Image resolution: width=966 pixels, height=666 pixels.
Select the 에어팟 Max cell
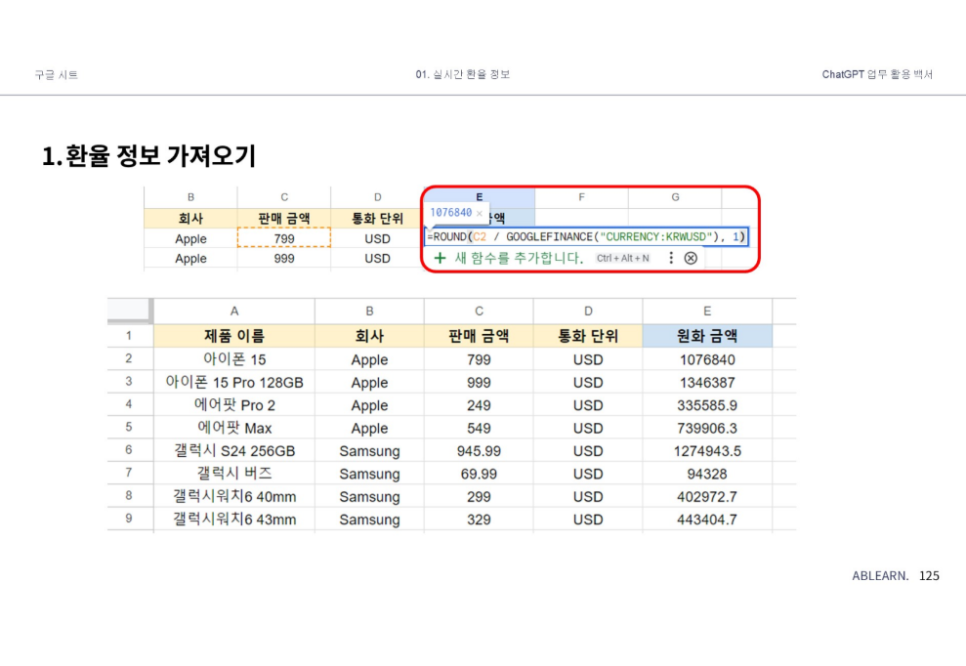(234, 428)
